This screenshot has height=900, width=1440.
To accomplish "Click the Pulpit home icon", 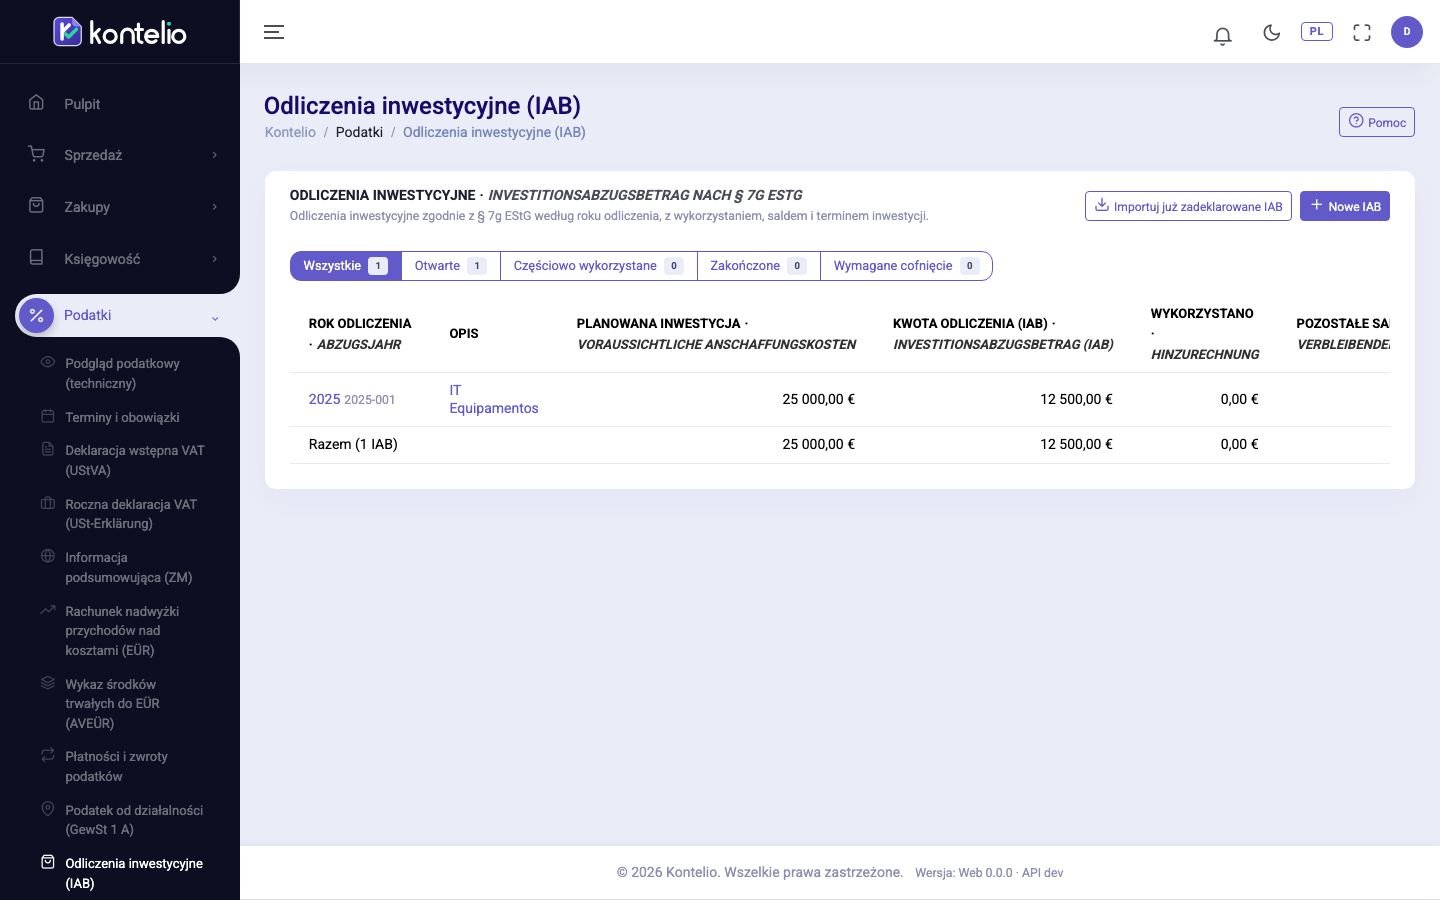I will [x=37, y=102].
